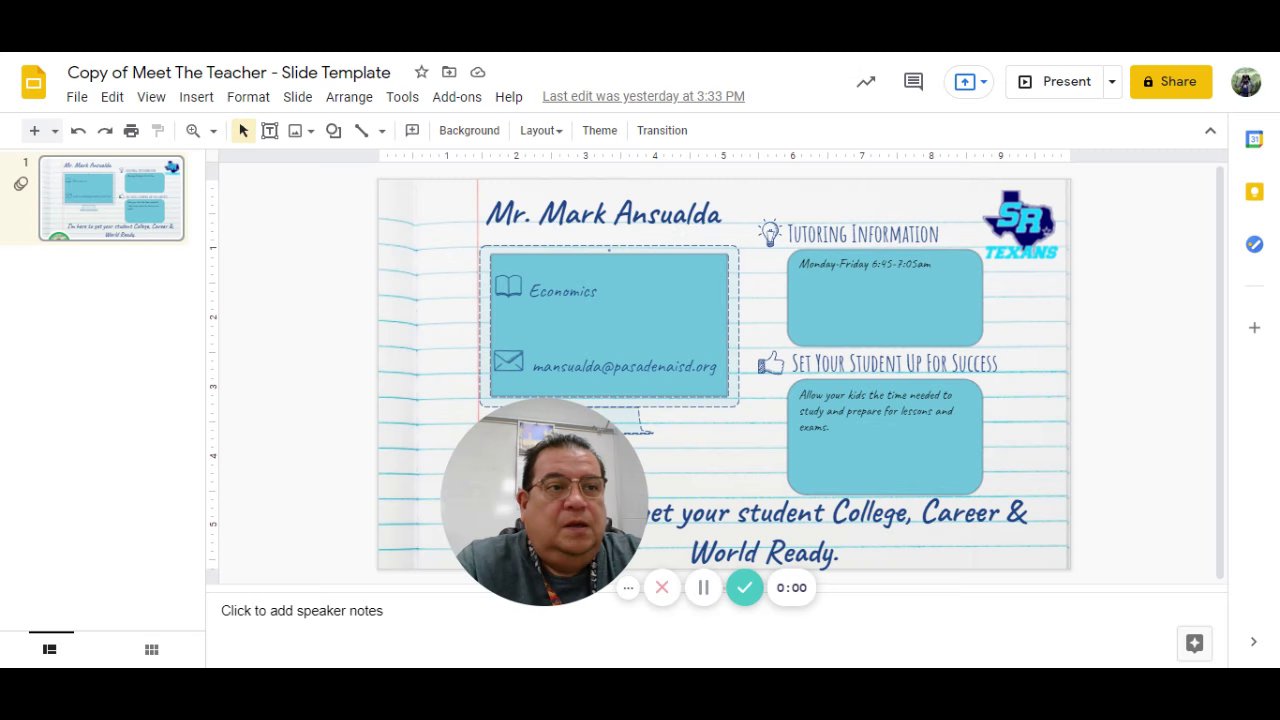Open the Slide menu
Image resolution: width=1280 pixels, height=720 pixels.
click(x=298, y=97)
